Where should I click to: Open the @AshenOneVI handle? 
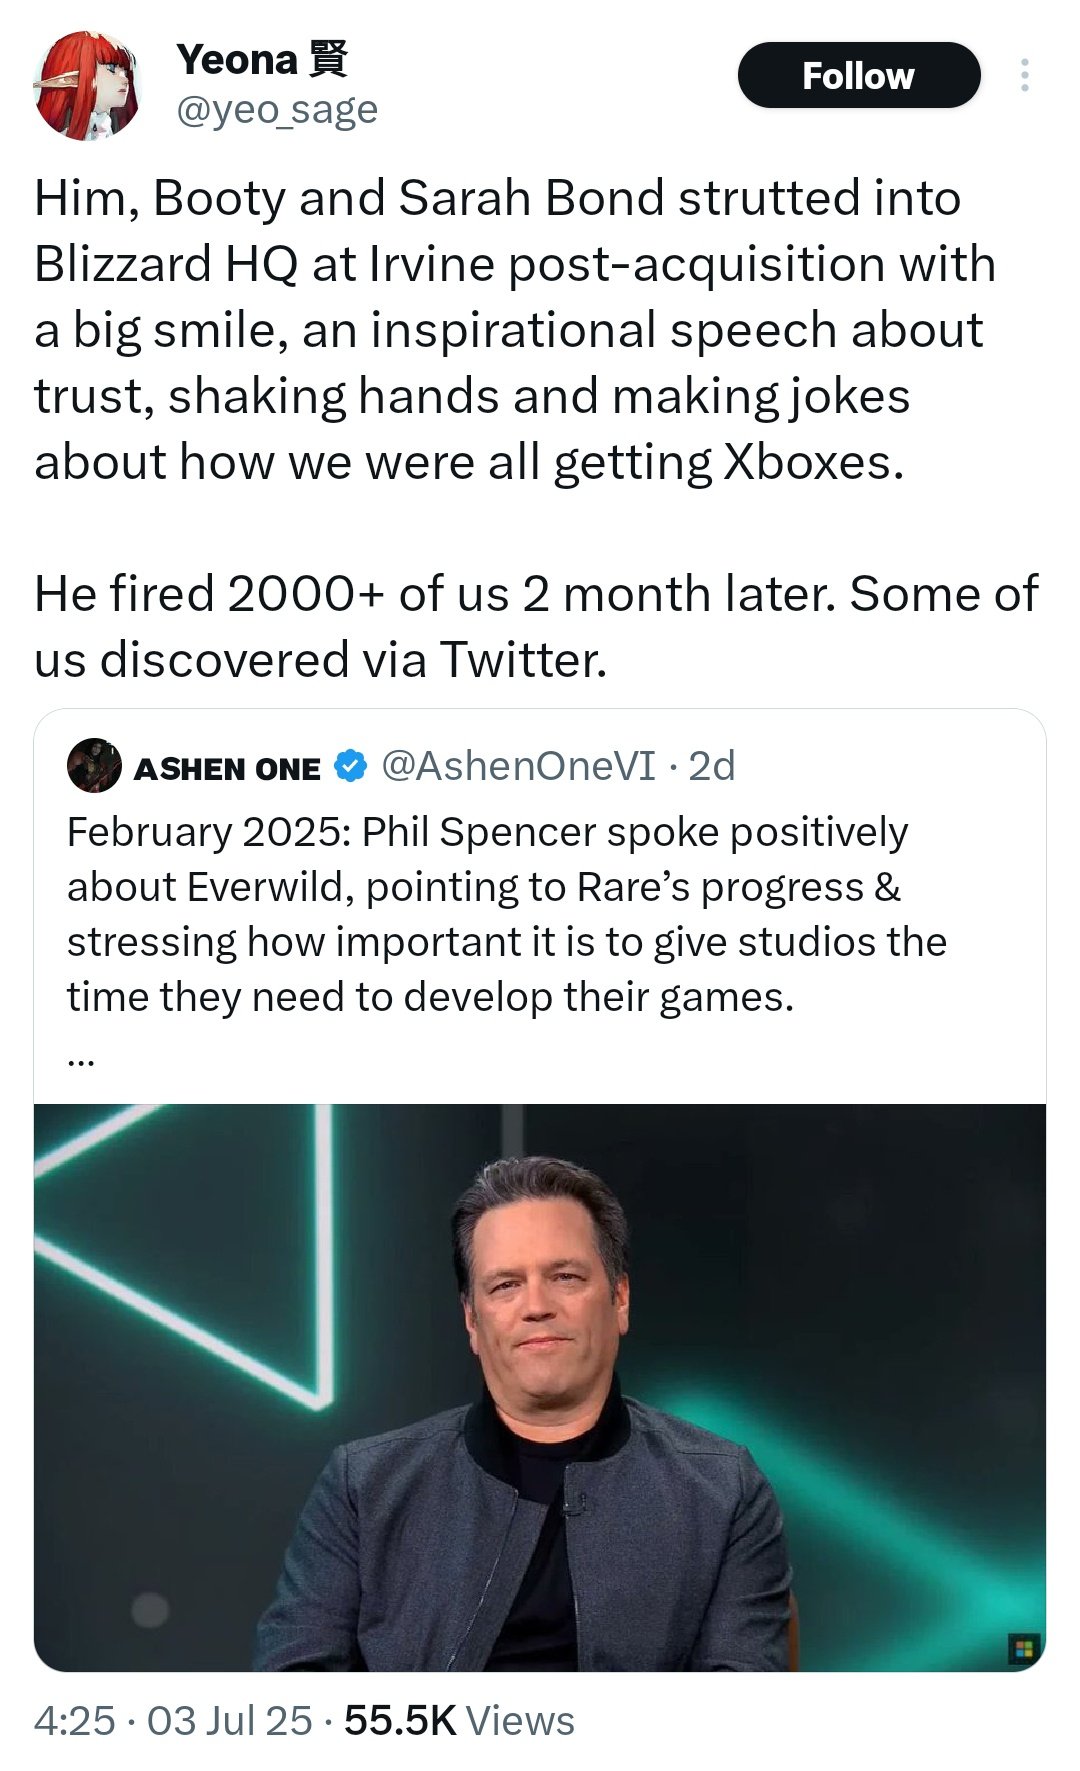click(x=518, y=766)
